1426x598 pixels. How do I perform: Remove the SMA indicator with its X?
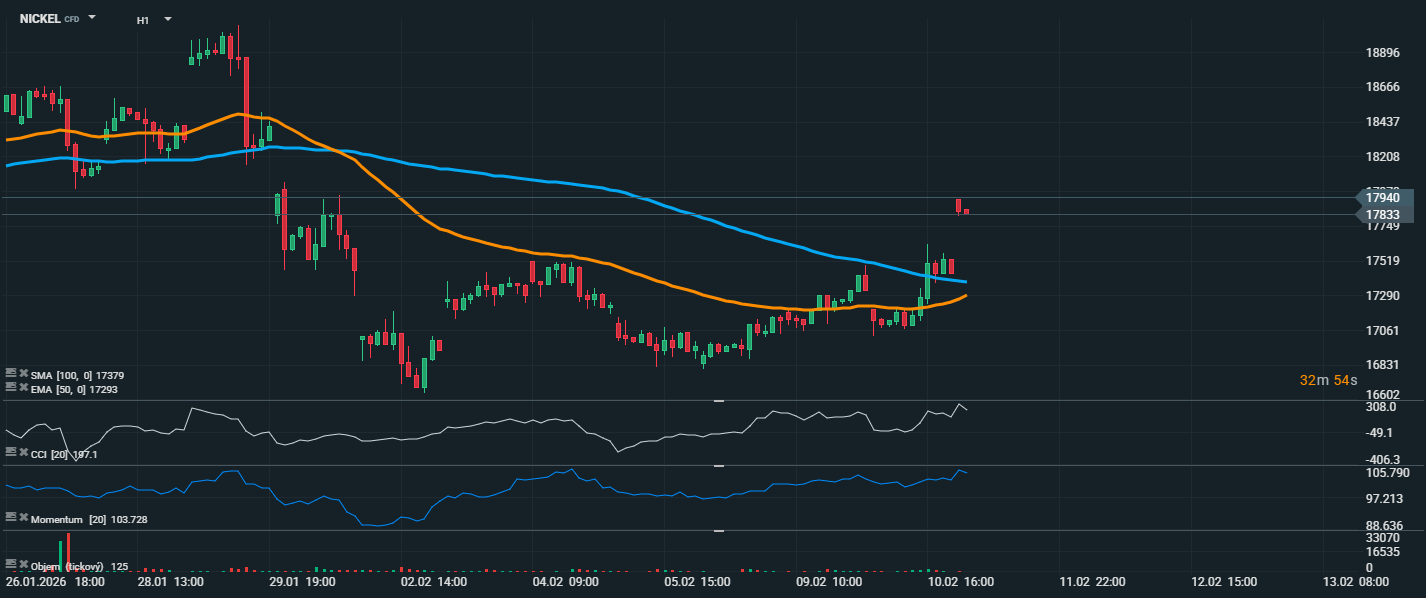pyautogui.click(x=23, y=374)
